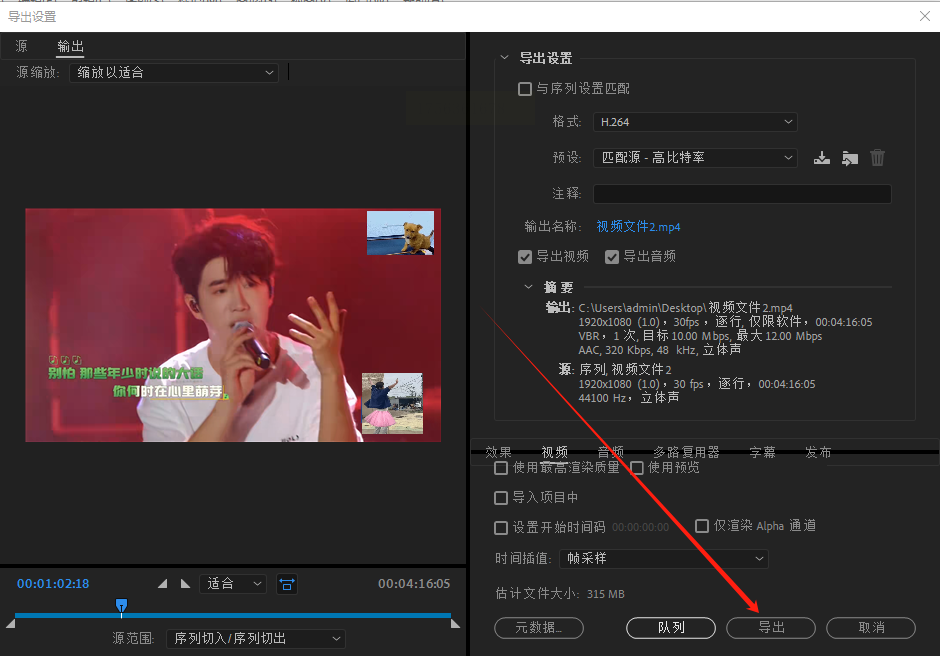This screenshot has height=656, width=940.
Task: Open the preset dropdown
Action: (x=695, y=158)
